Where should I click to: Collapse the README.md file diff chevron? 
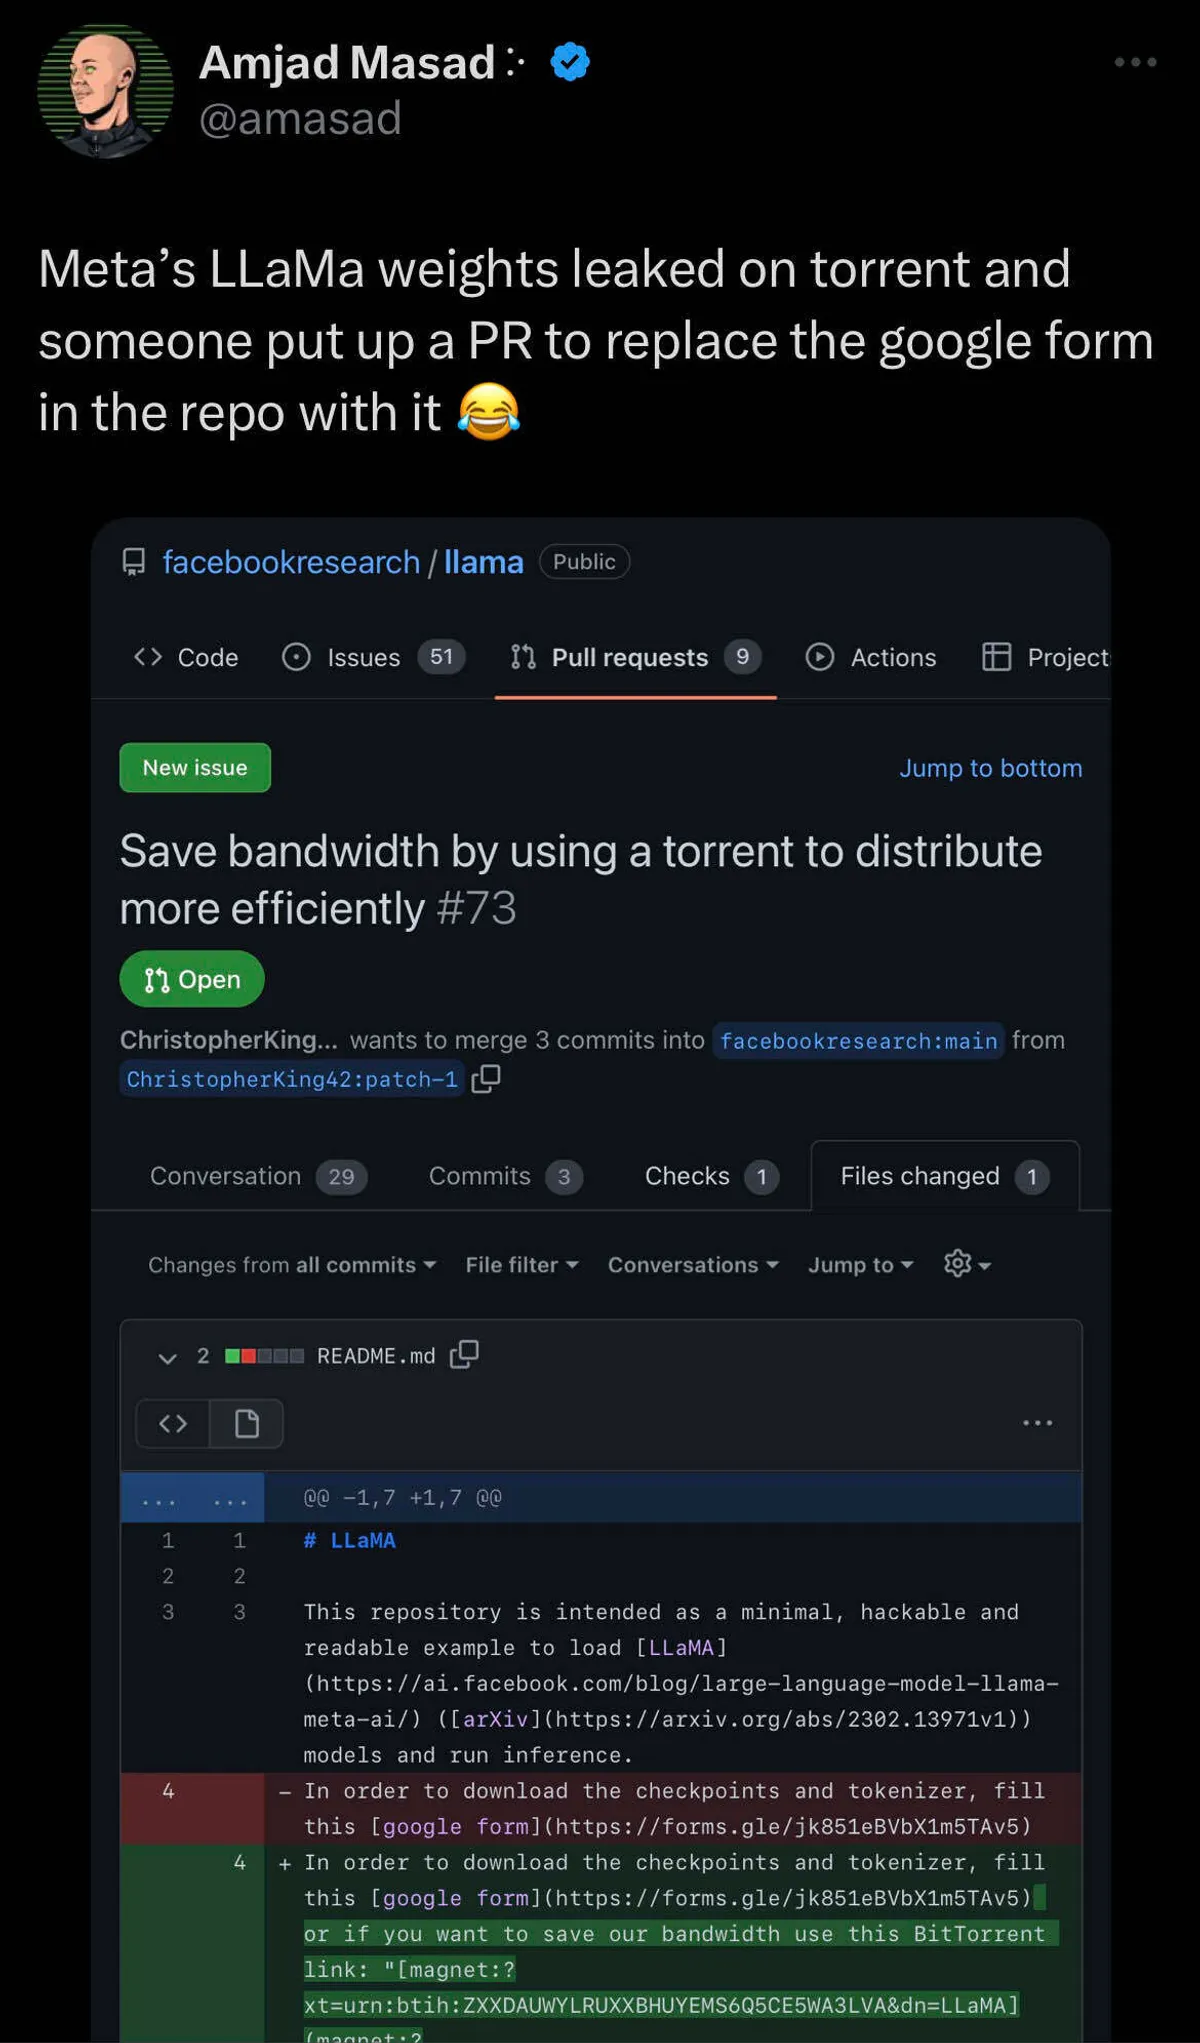click(167, 1357)
